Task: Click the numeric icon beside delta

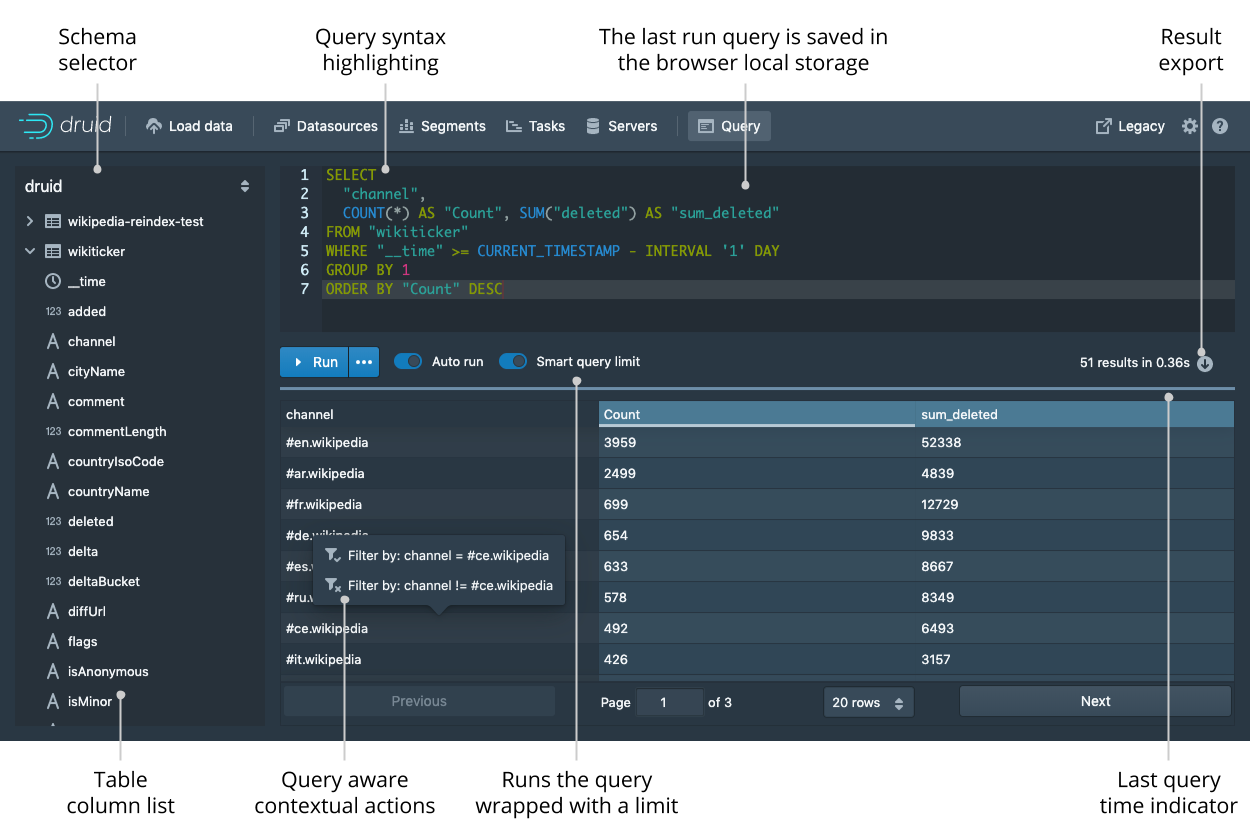Action: (53, 551)
